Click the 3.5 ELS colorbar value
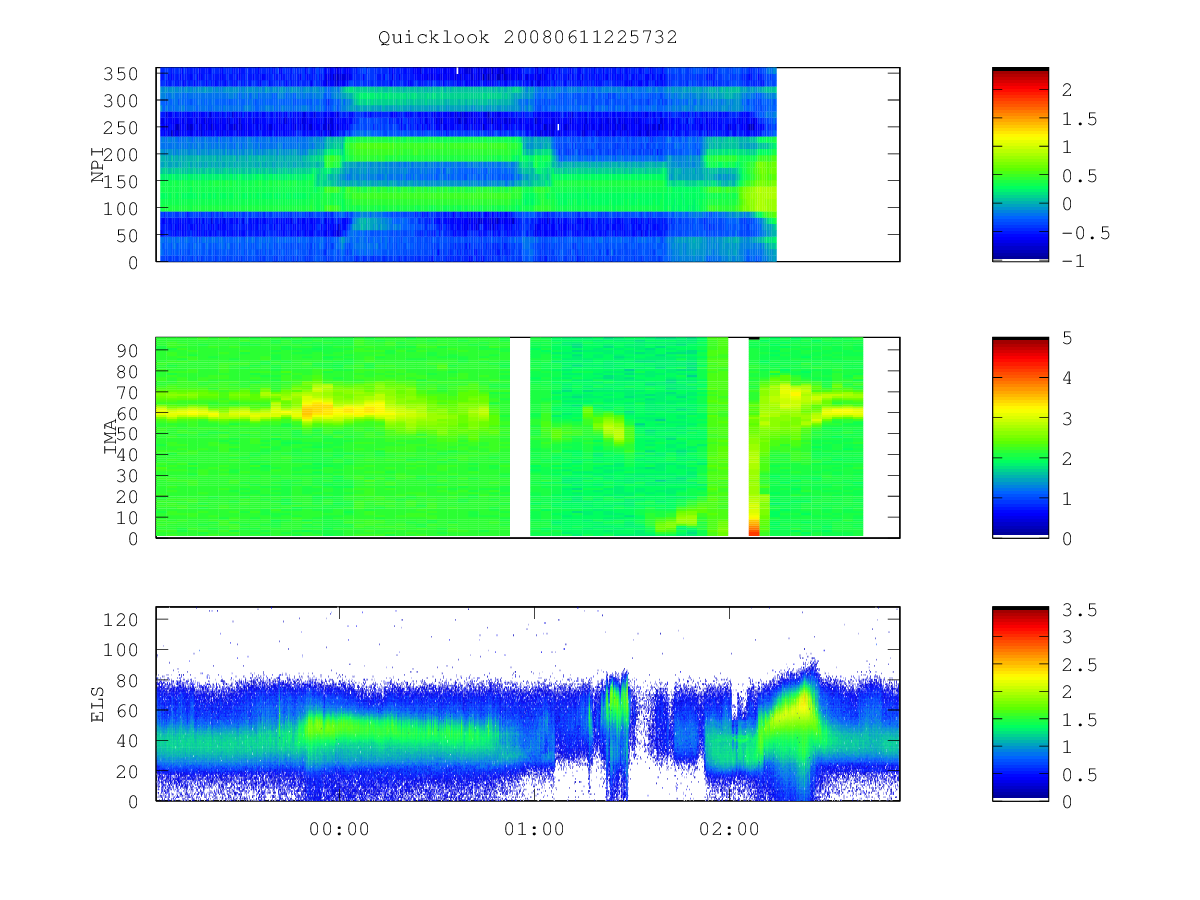This screenshot has height=900, width=1200. [1079, 608]
